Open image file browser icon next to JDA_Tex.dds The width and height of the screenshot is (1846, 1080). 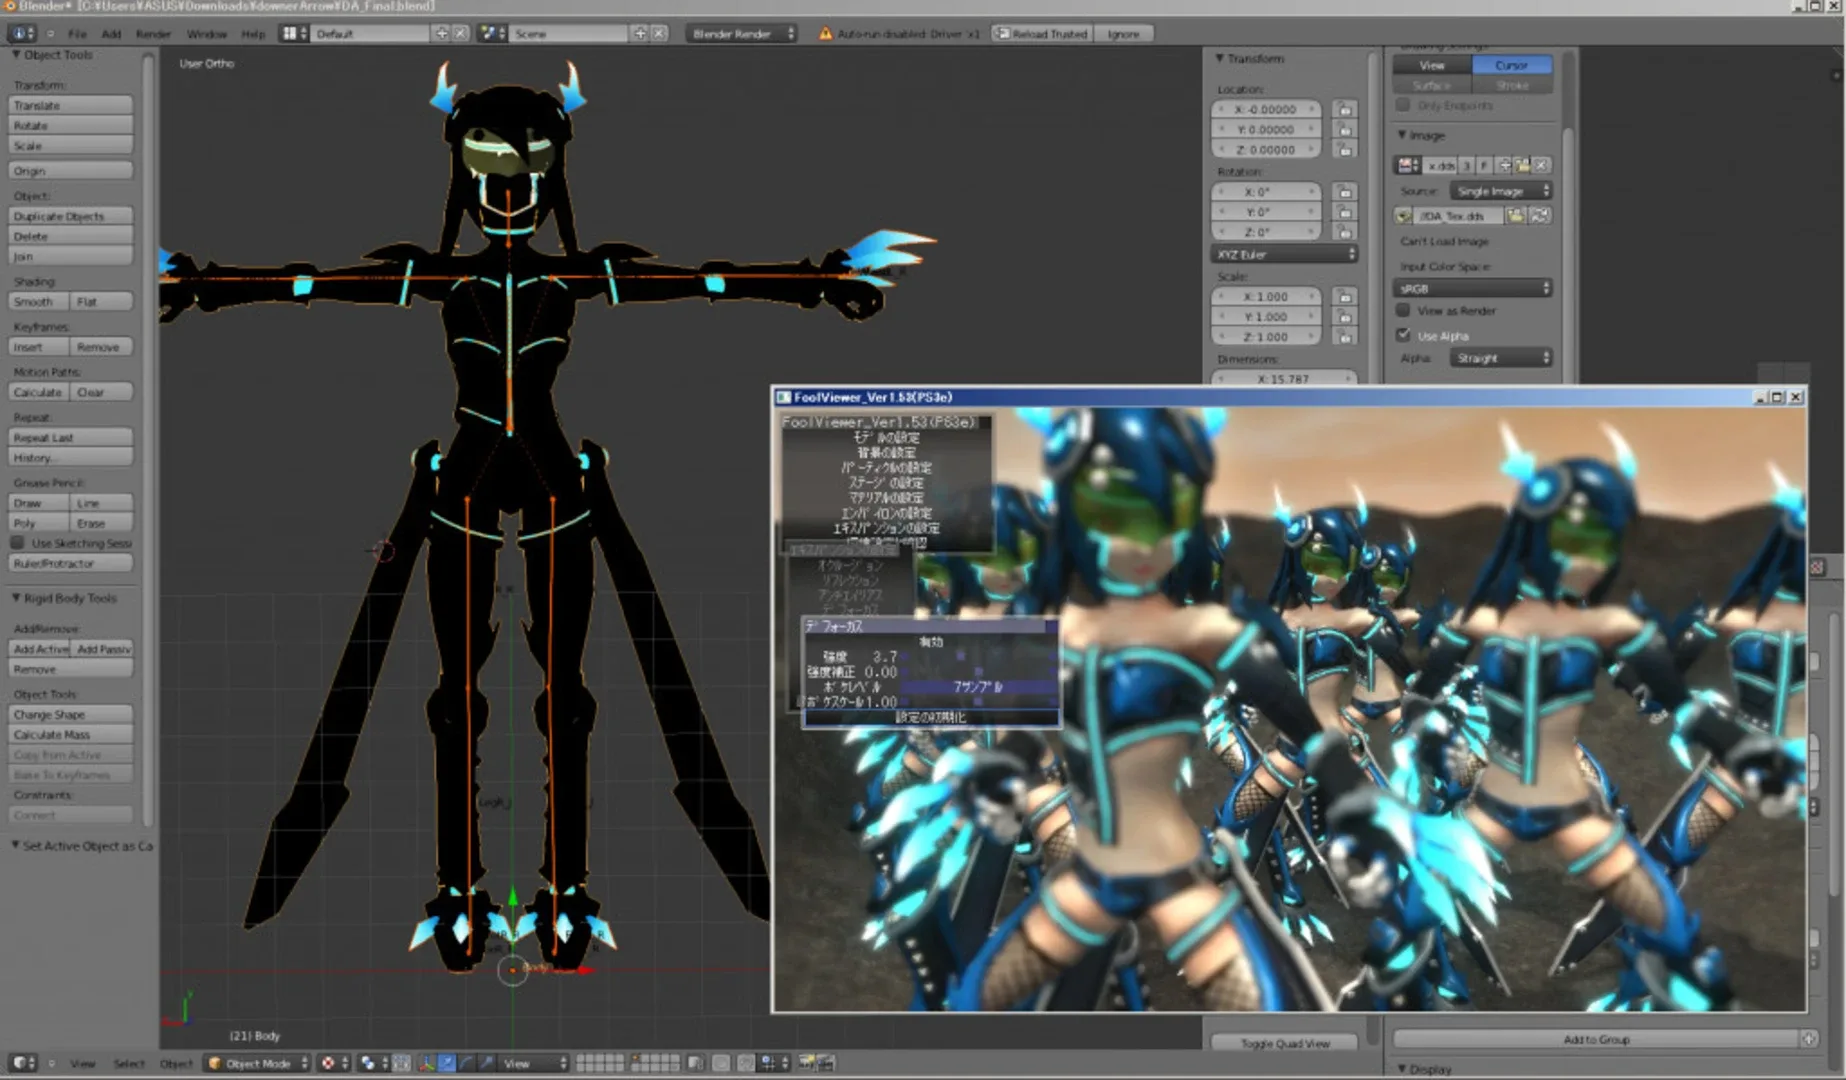(x=1517, y=215)
